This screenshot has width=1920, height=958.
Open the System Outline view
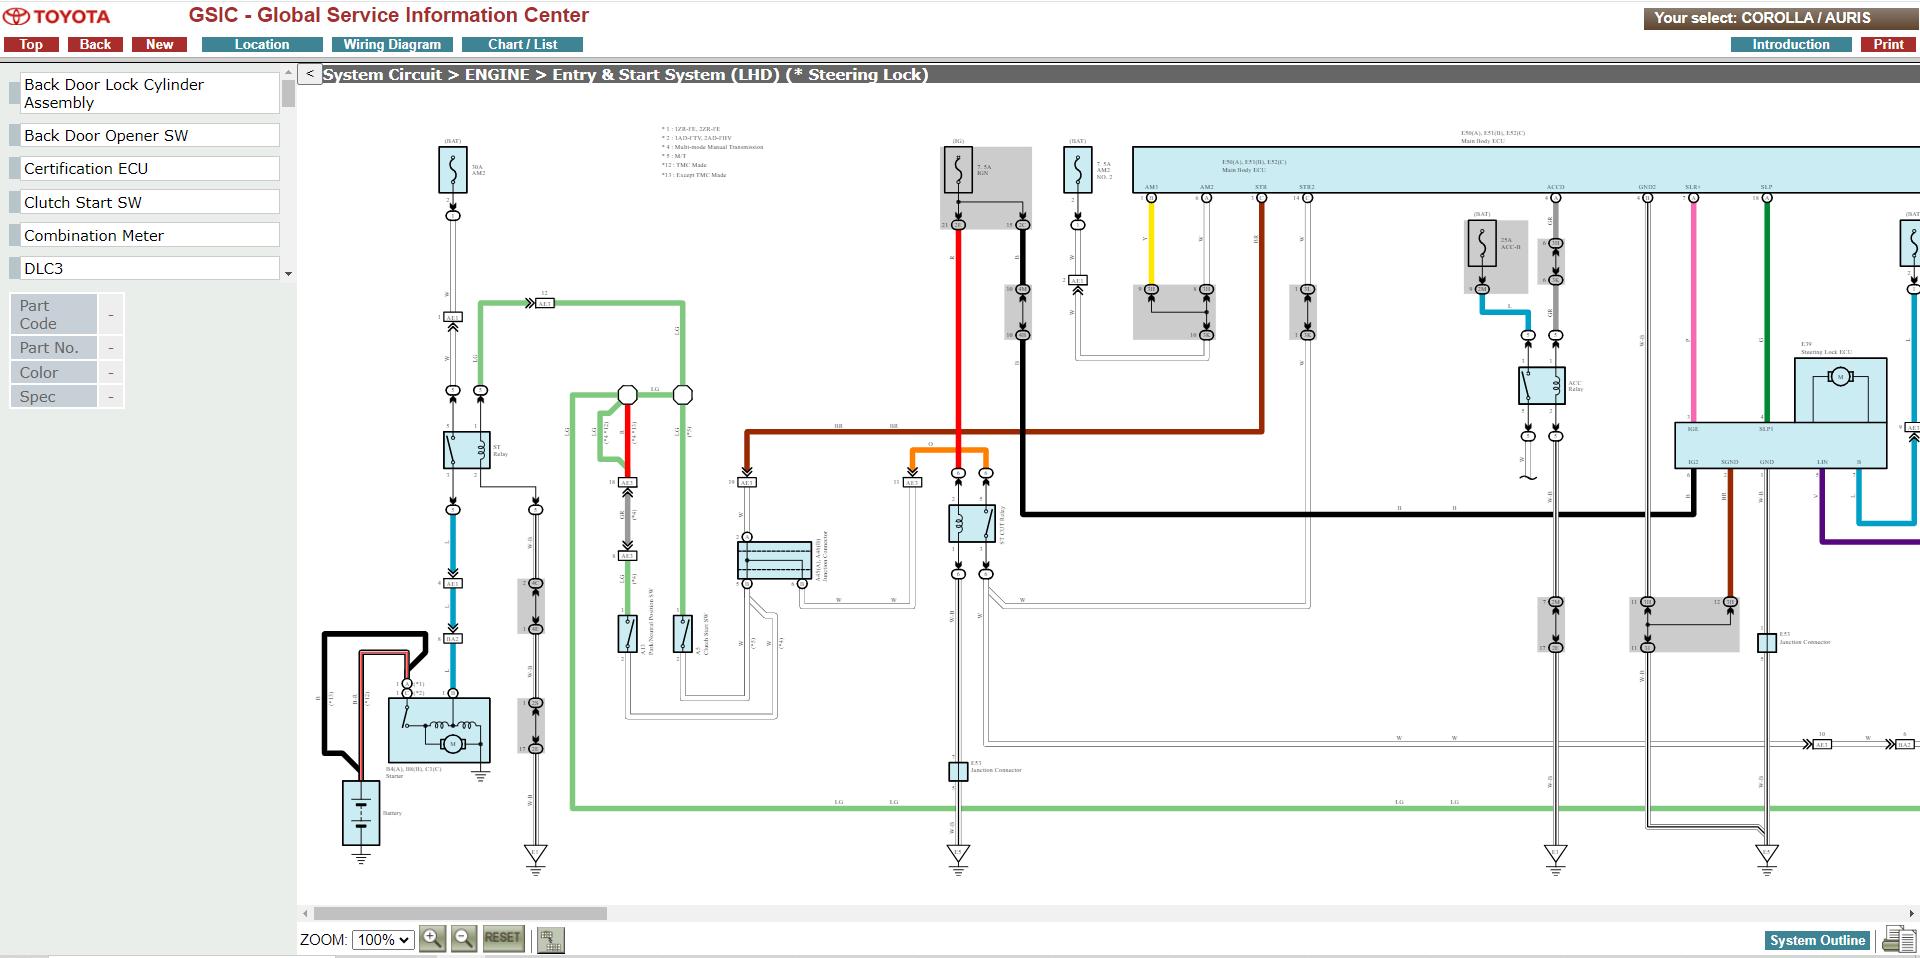pos(1817,940)
